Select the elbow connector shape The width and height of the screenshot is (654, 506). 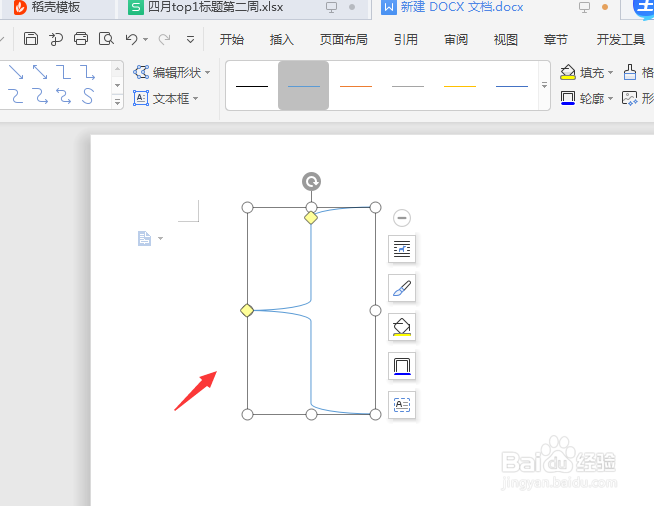(64, 72)
